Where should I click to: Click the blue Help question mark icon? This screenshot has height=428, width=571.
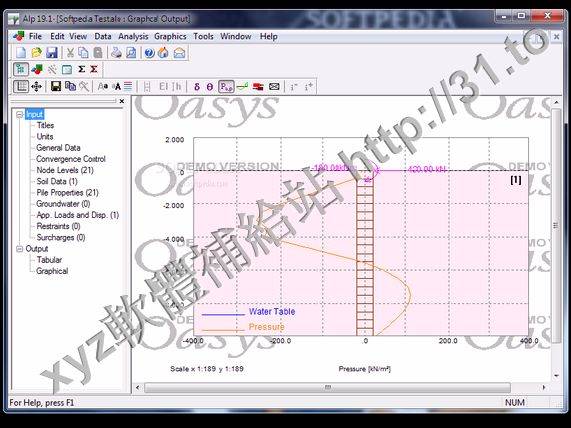pos(149,53)
